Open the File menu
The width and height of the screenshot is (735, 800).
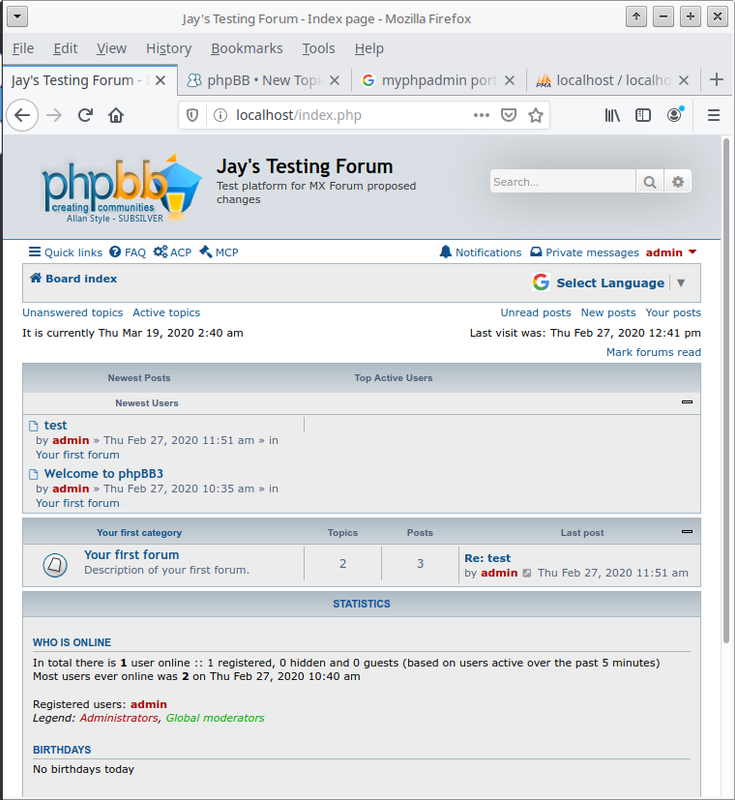pyautogui.click(x=23, y=48)
